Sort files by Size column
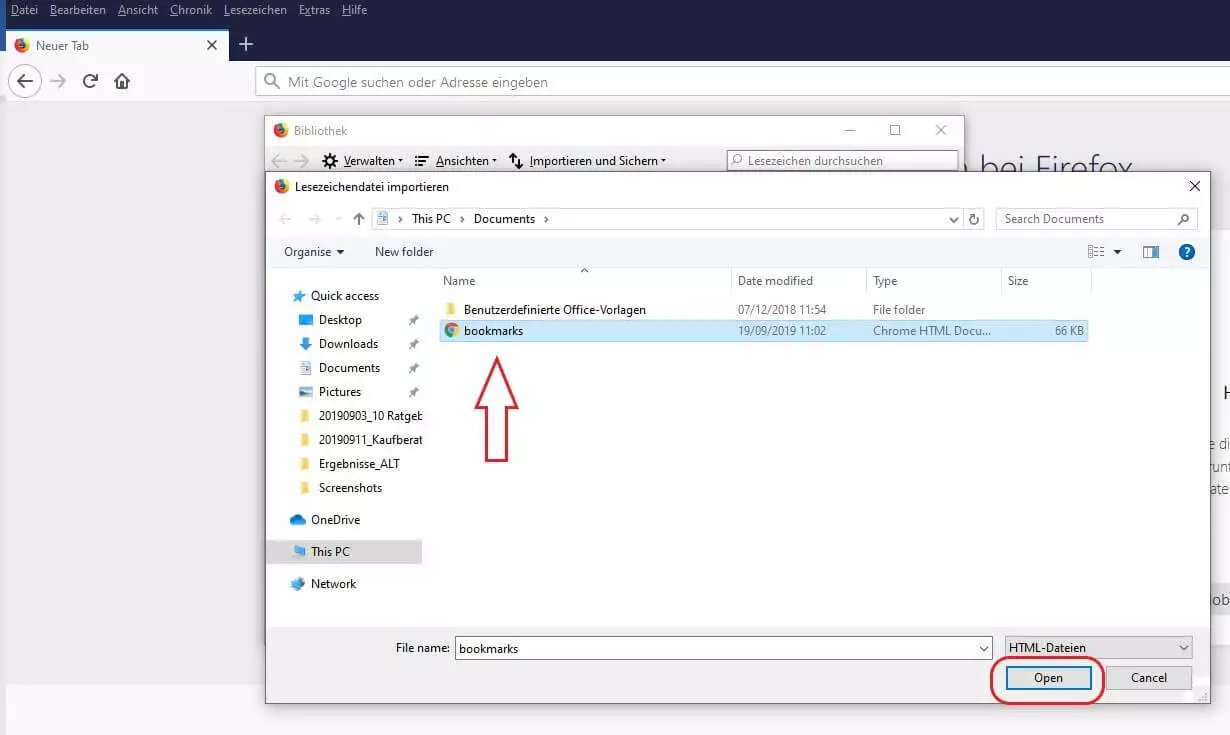The height and width of the screenshot is (735, 1230). [1045, 281]
